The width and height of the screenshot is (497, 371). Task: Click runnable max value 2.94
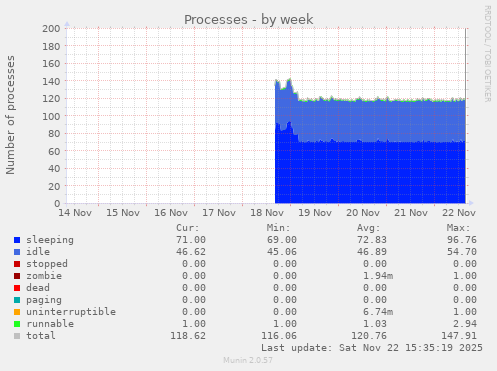click(x=465, y=324)
